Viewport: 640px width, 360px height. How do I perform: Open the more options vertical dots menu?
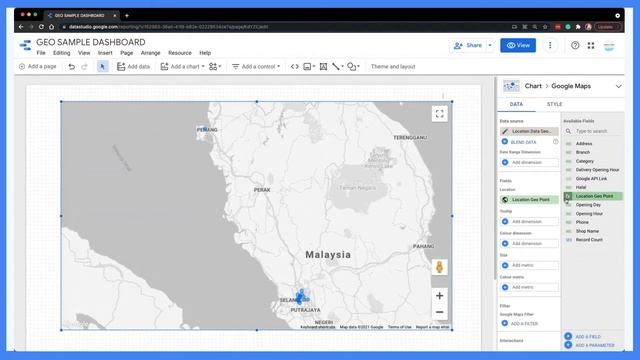pyautogui.click(x=550, y=45)
